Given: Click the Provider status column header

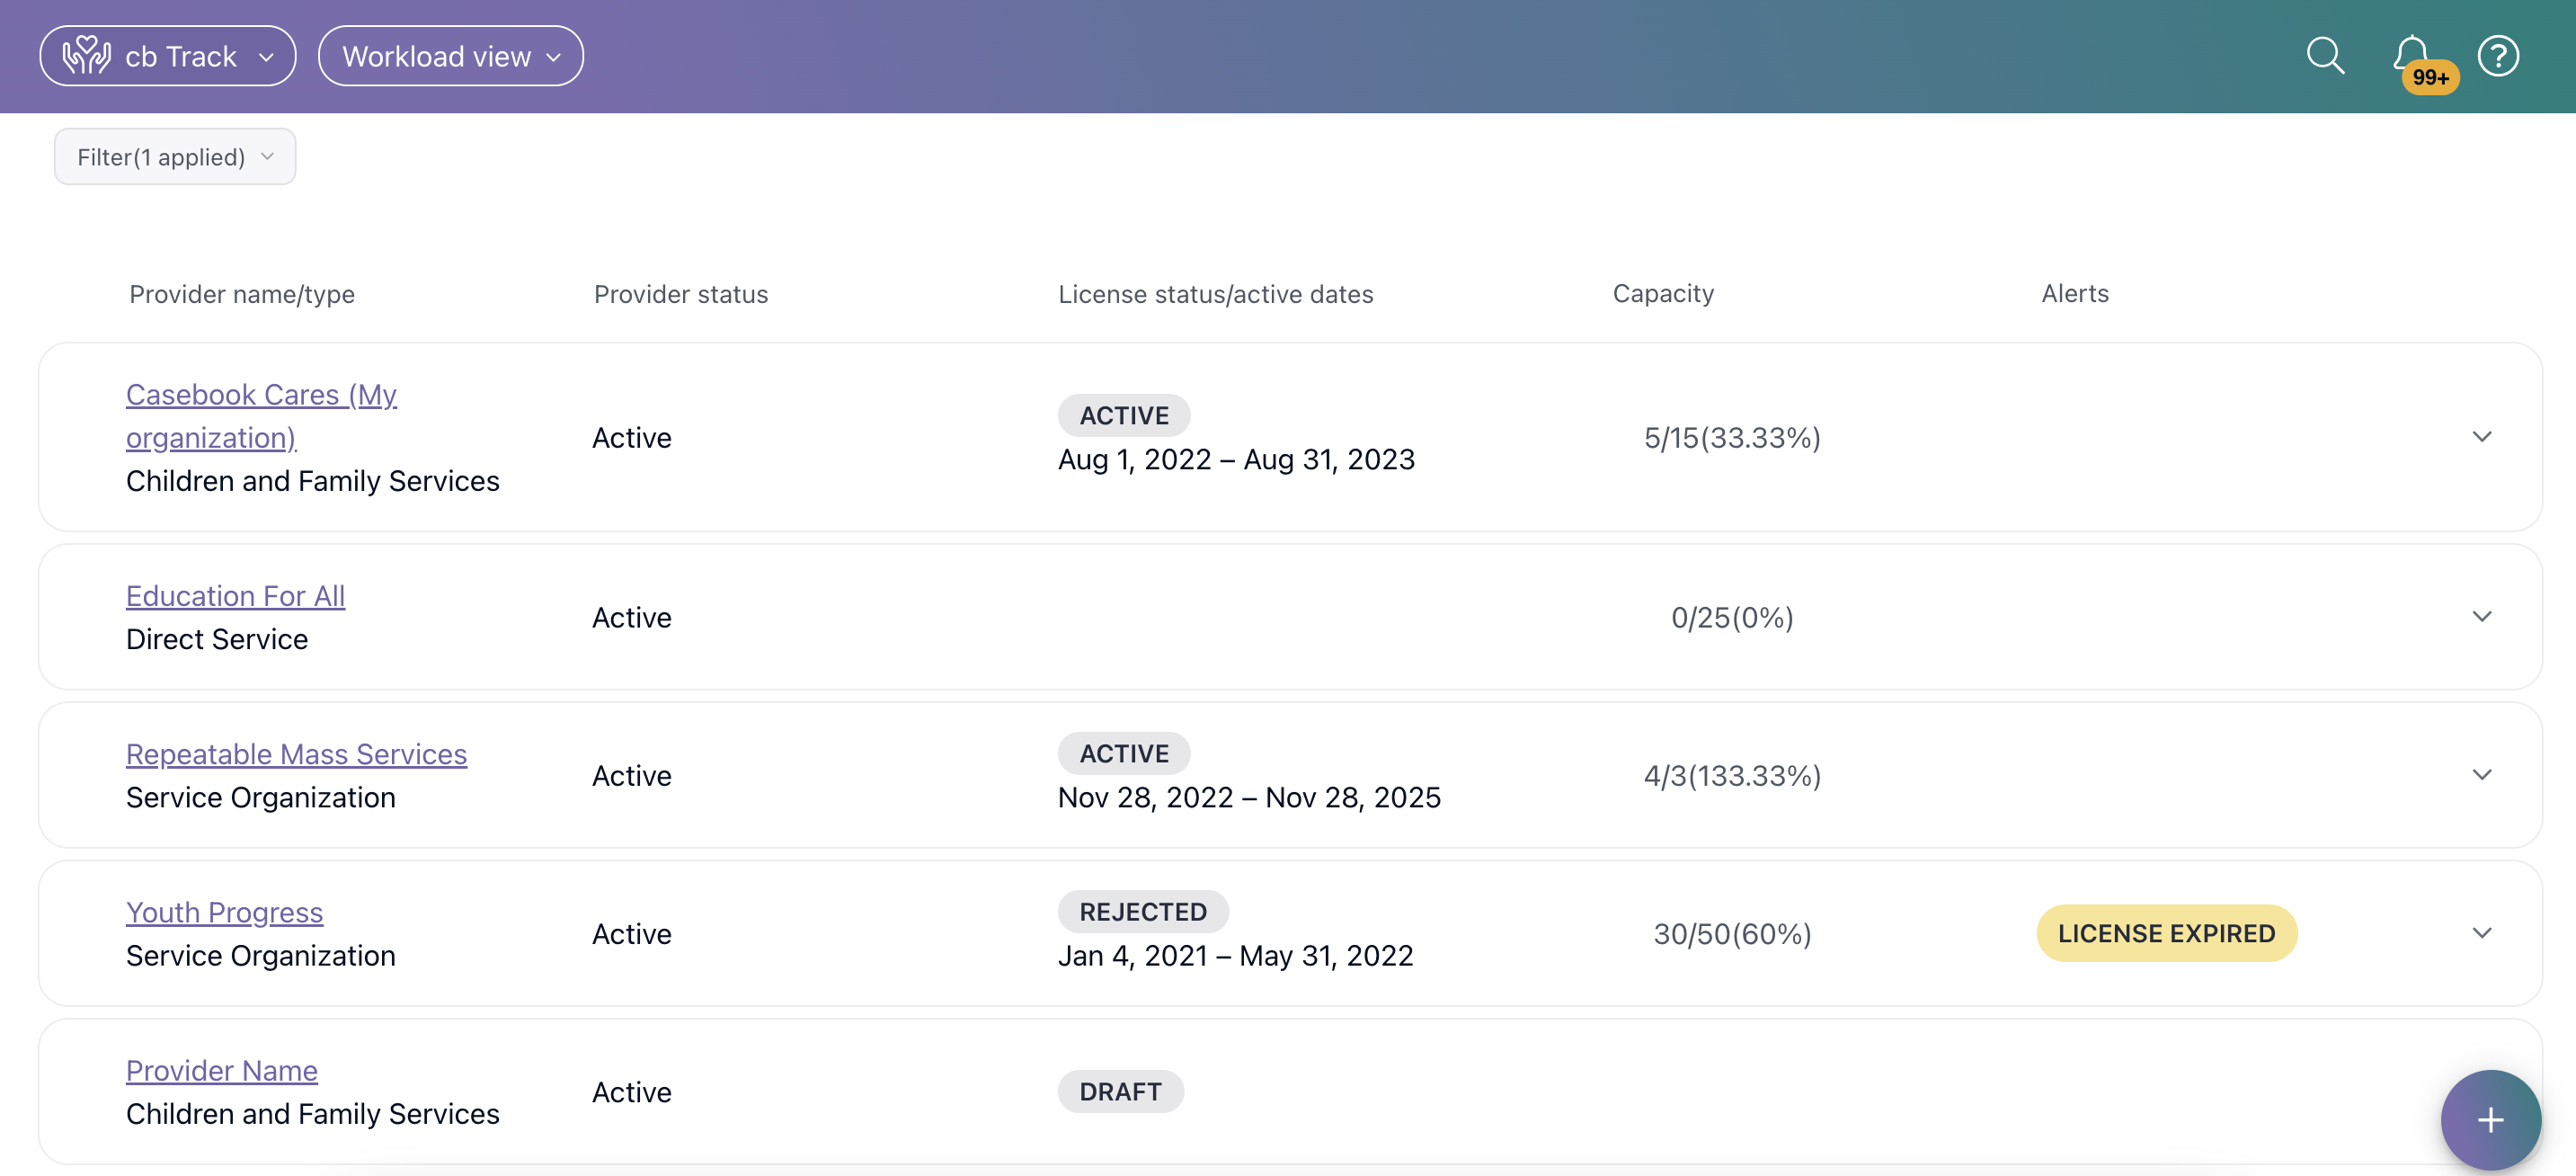Looking at the screenshot, I should (681, 294).
